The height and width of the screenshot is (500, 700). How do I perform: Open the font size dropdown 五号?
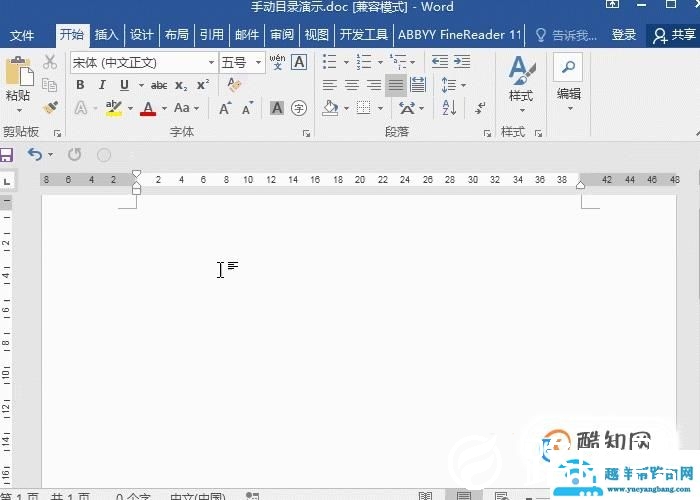pos(259,63)
